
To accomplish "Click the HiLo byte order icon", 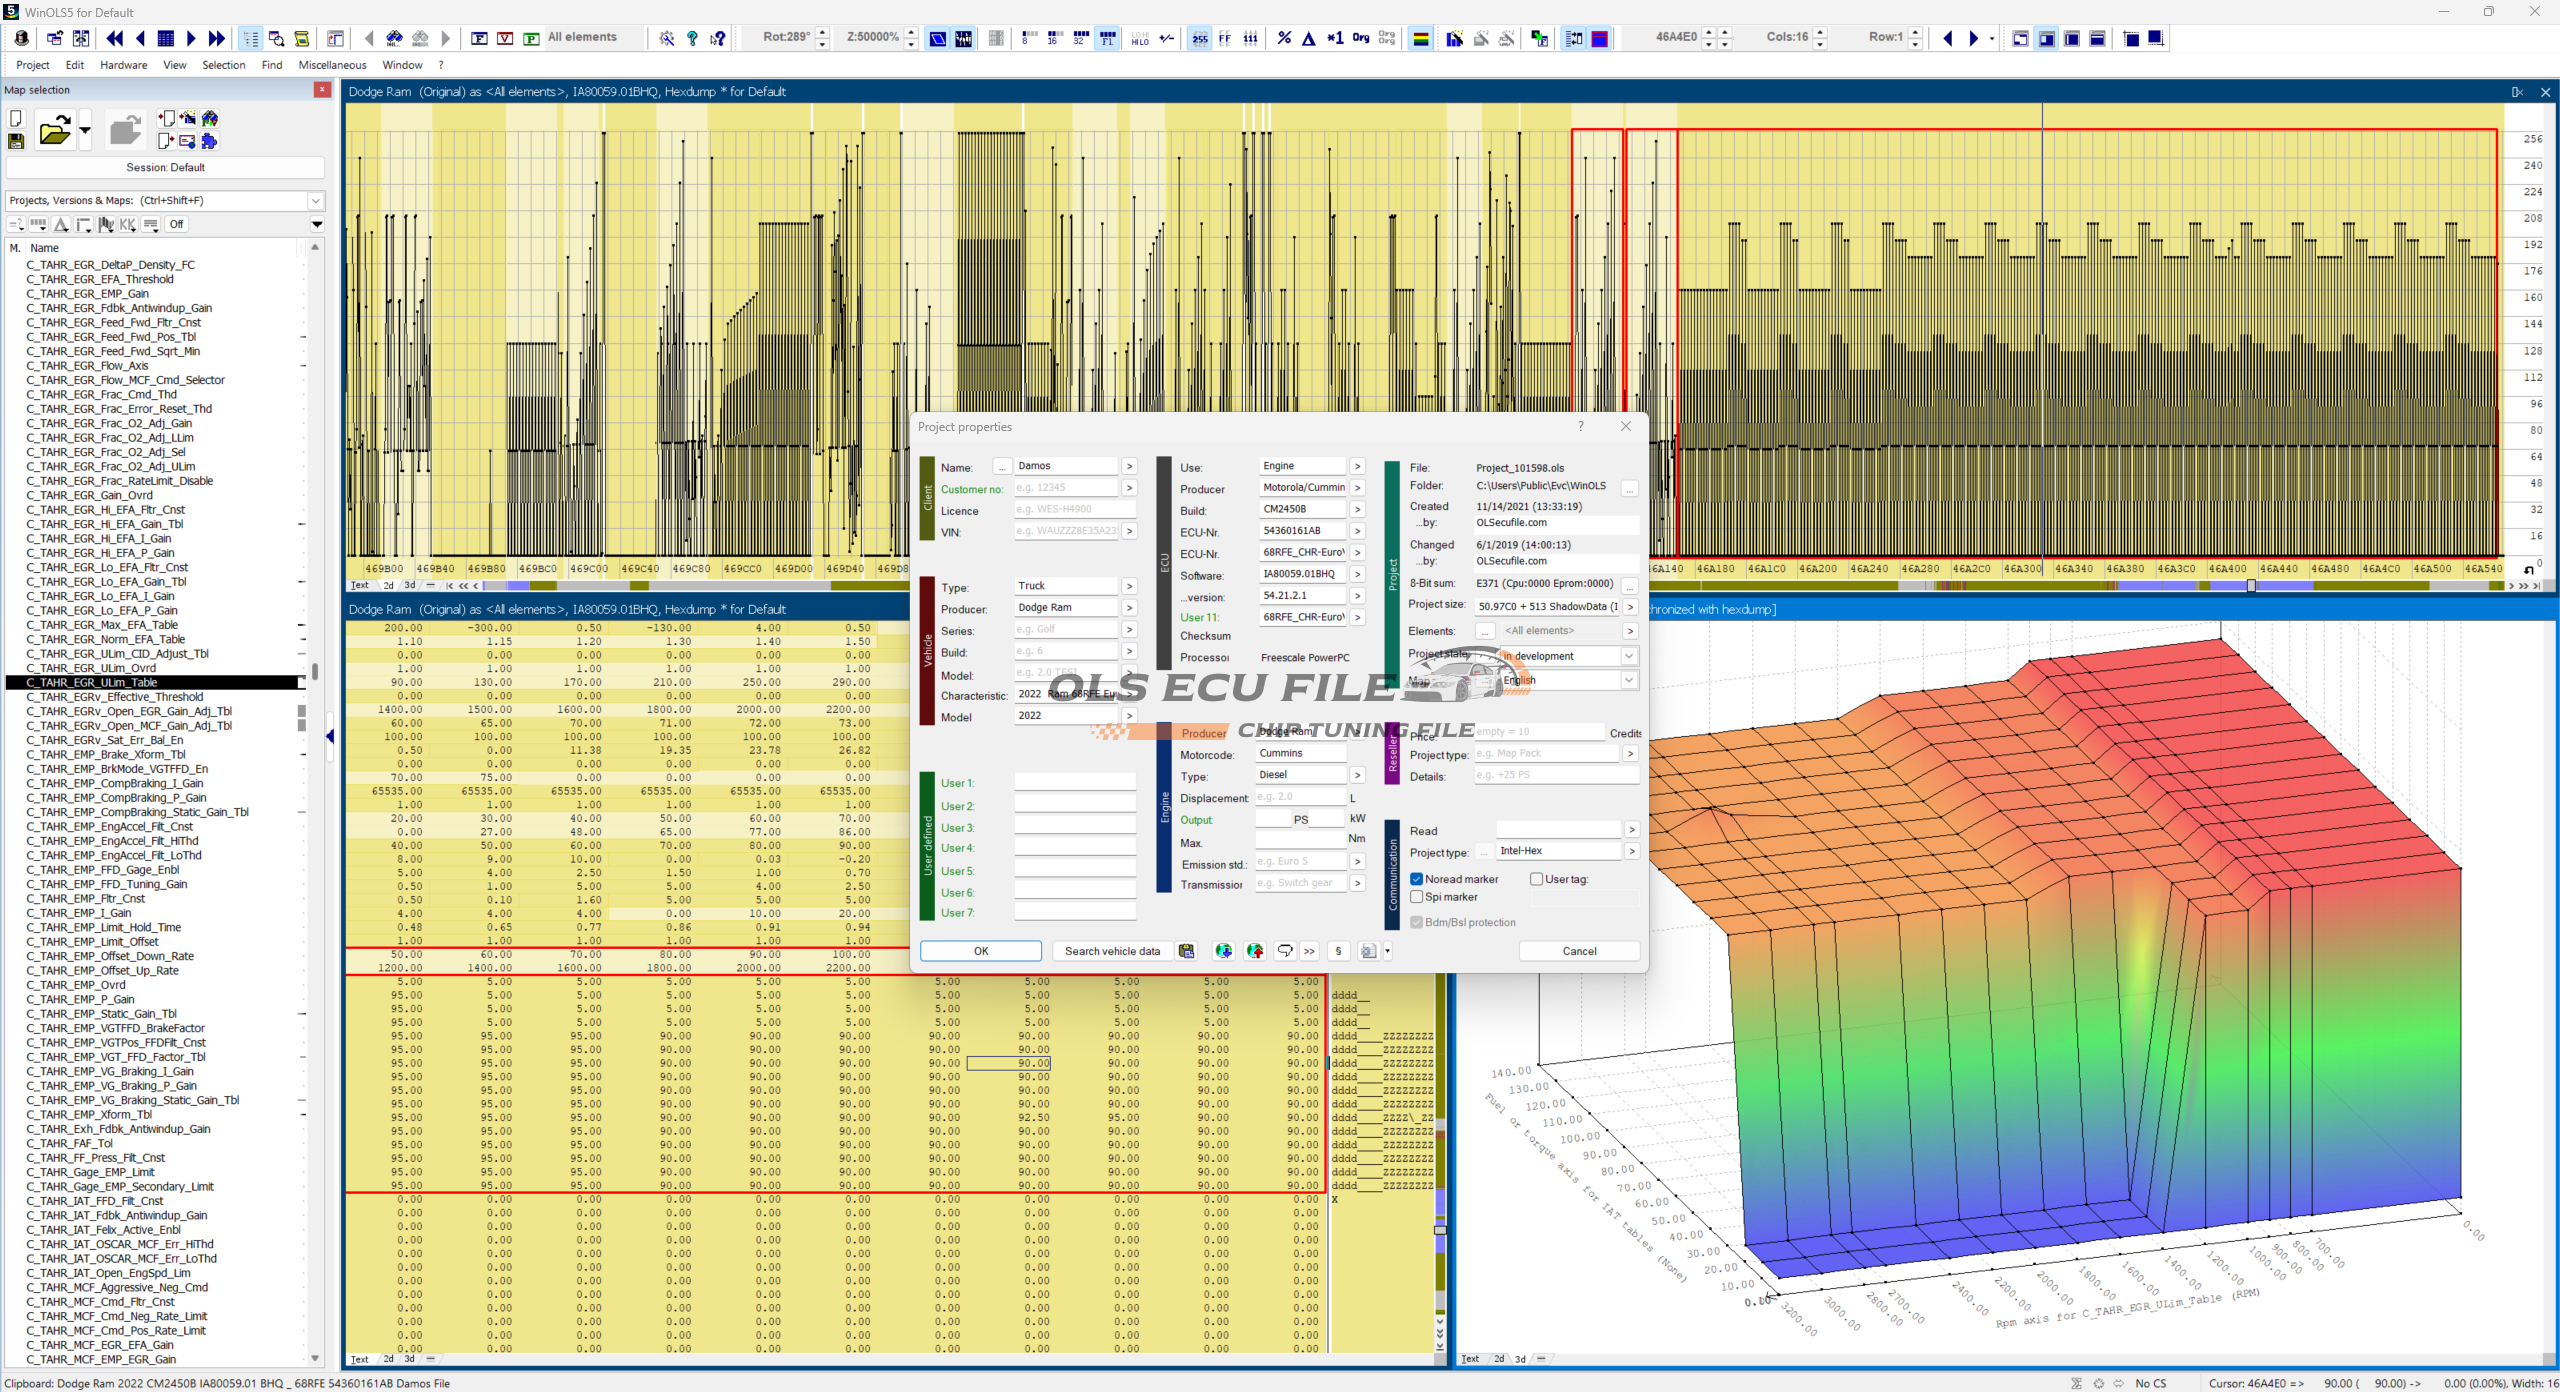I will click(1140, 38).
